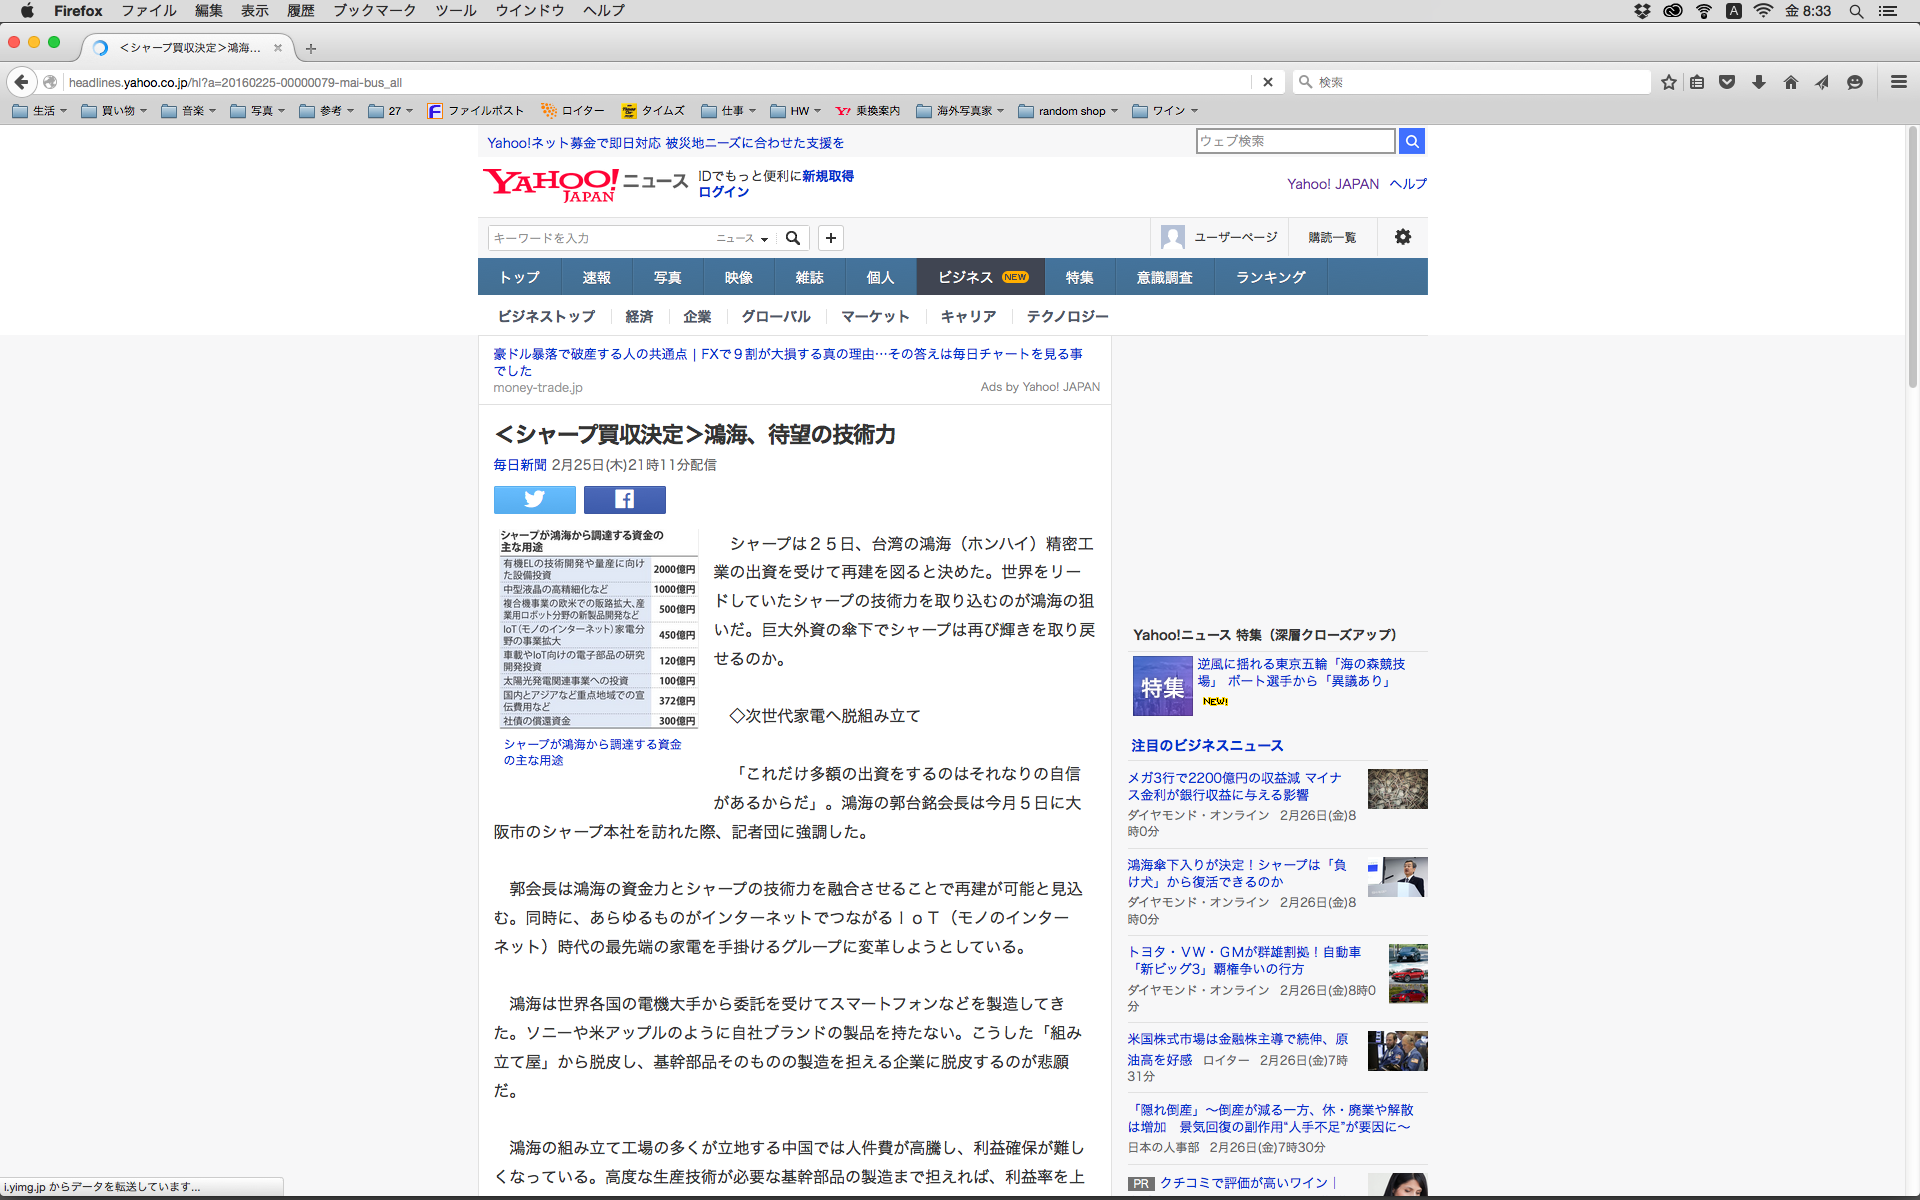Open the Sharp funding table thumbnail
1920x1200 pixels.
[x=598, y=628]
